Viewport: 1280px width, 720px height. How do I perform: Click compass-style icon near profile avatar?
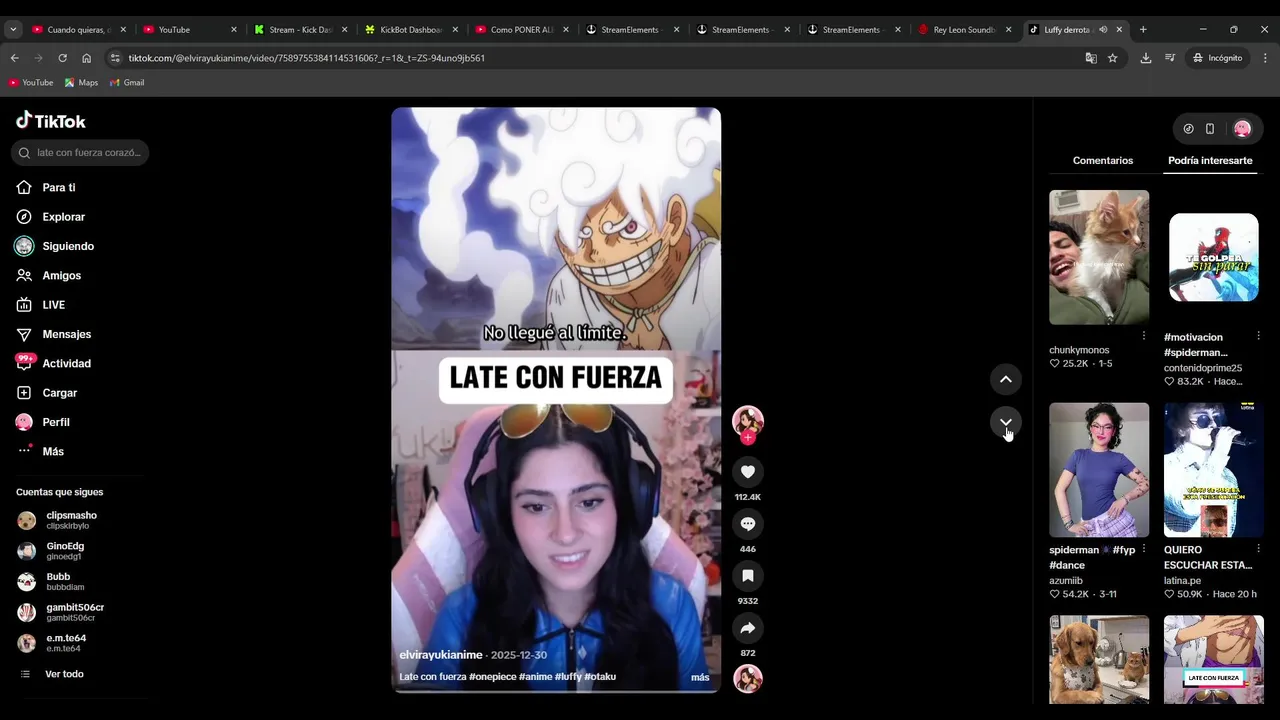pyautogui.click(x=1188, y=129)
